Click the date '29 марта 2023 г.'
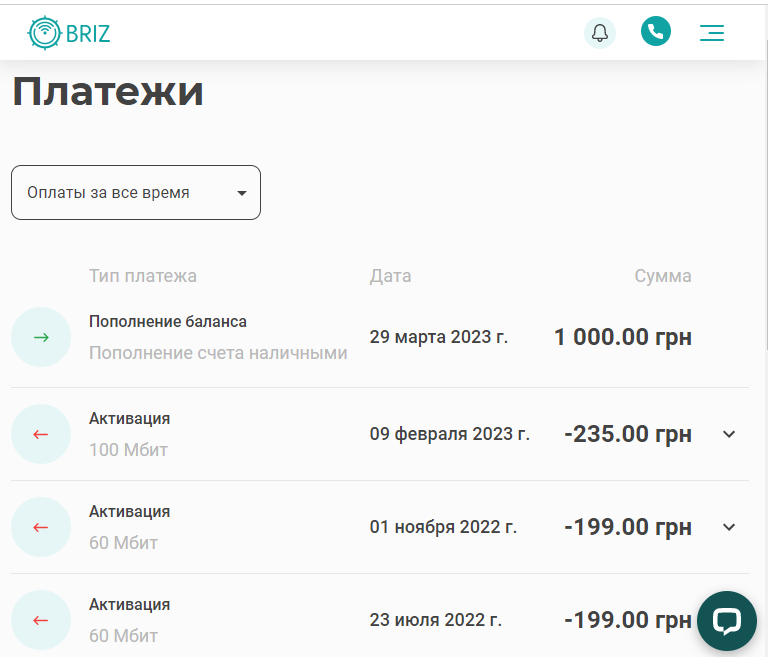Image resolution: width=768 pixels, height=657 pixels. [x=438, y=337]
